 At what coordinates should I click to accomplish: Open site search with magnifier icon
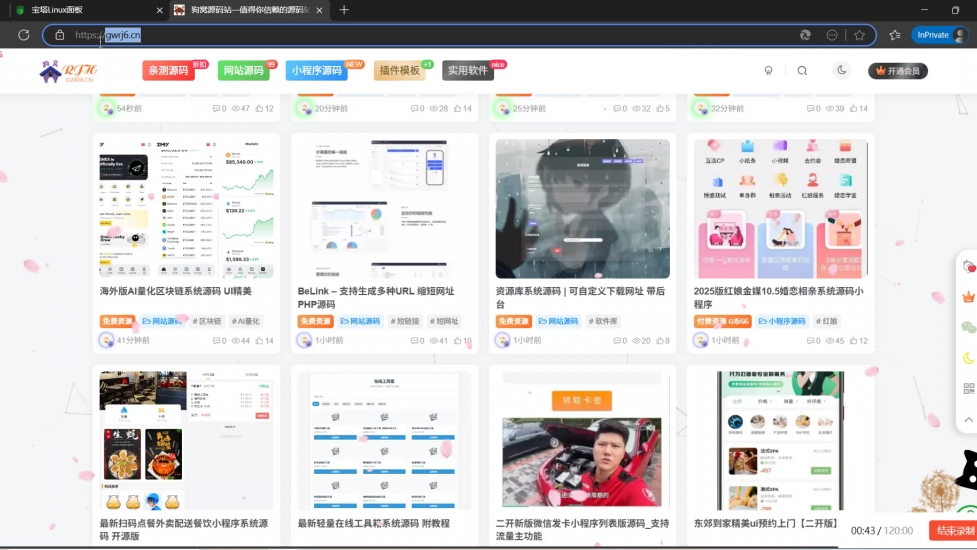tap(802, 70)
